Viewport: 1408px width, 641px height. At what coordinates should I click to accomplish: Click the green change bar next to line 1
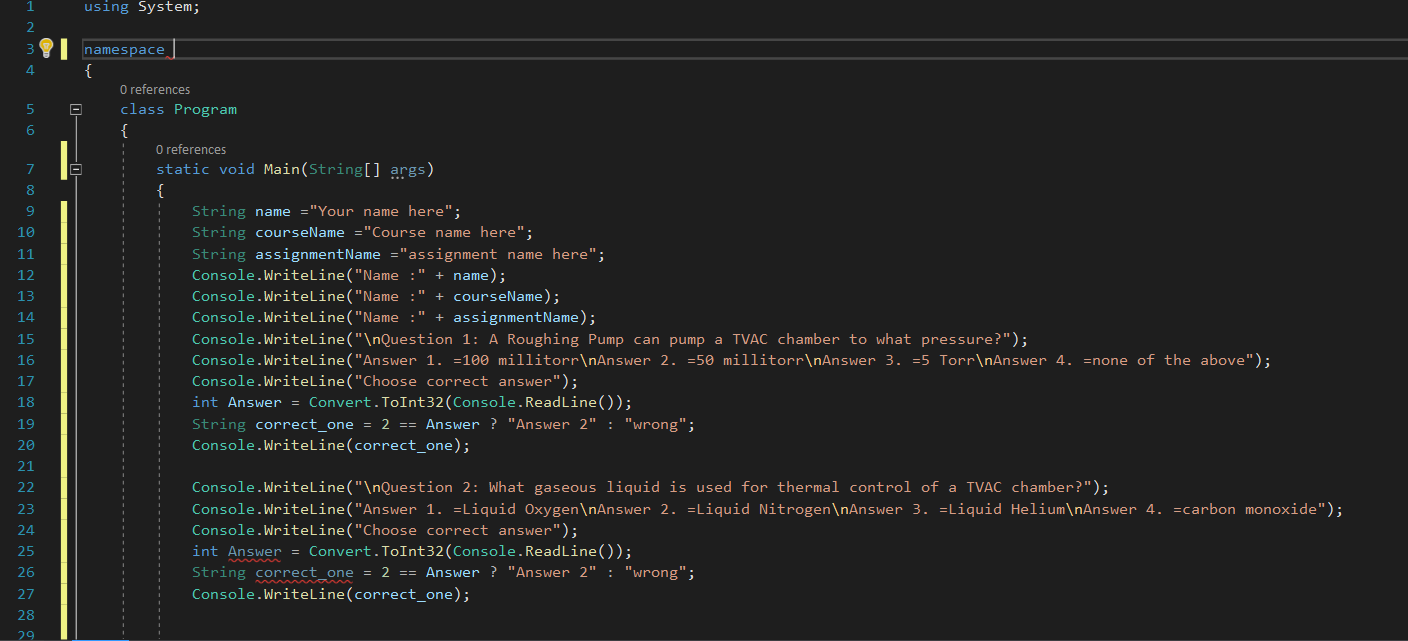[x=64, y=7]
